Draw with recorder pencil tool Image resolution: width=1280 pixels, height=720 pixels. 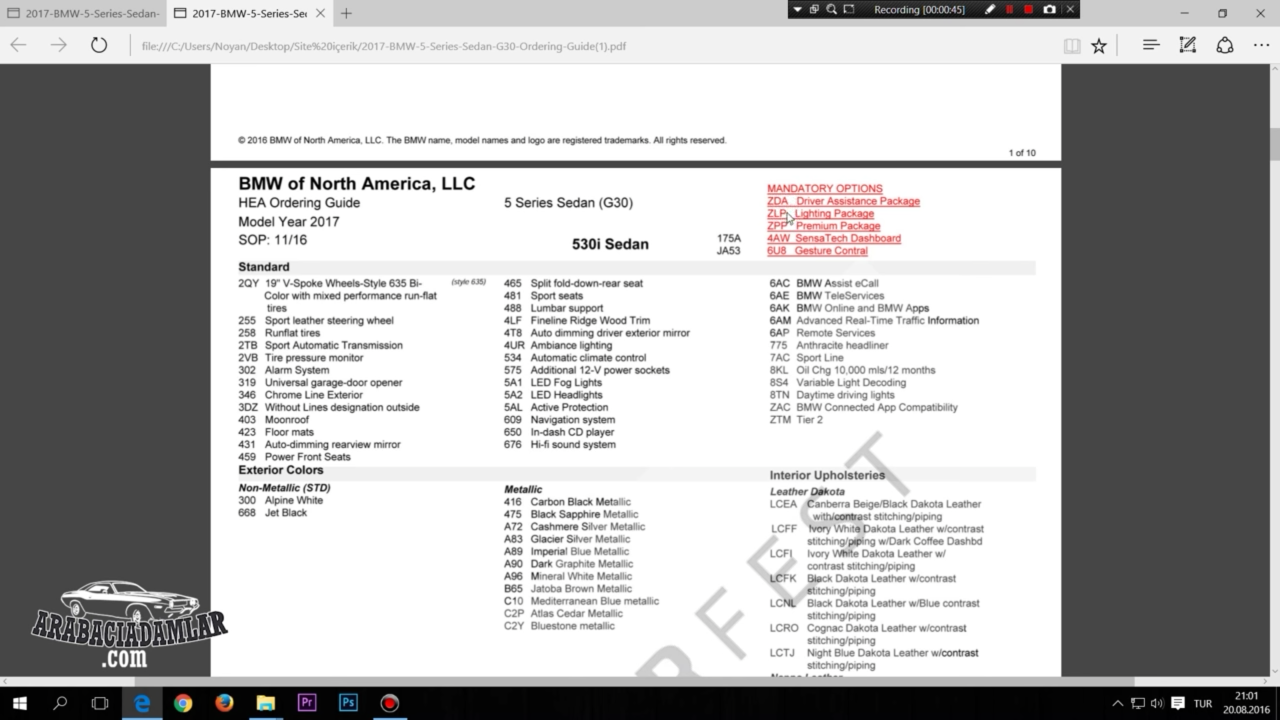pos(990,9)
